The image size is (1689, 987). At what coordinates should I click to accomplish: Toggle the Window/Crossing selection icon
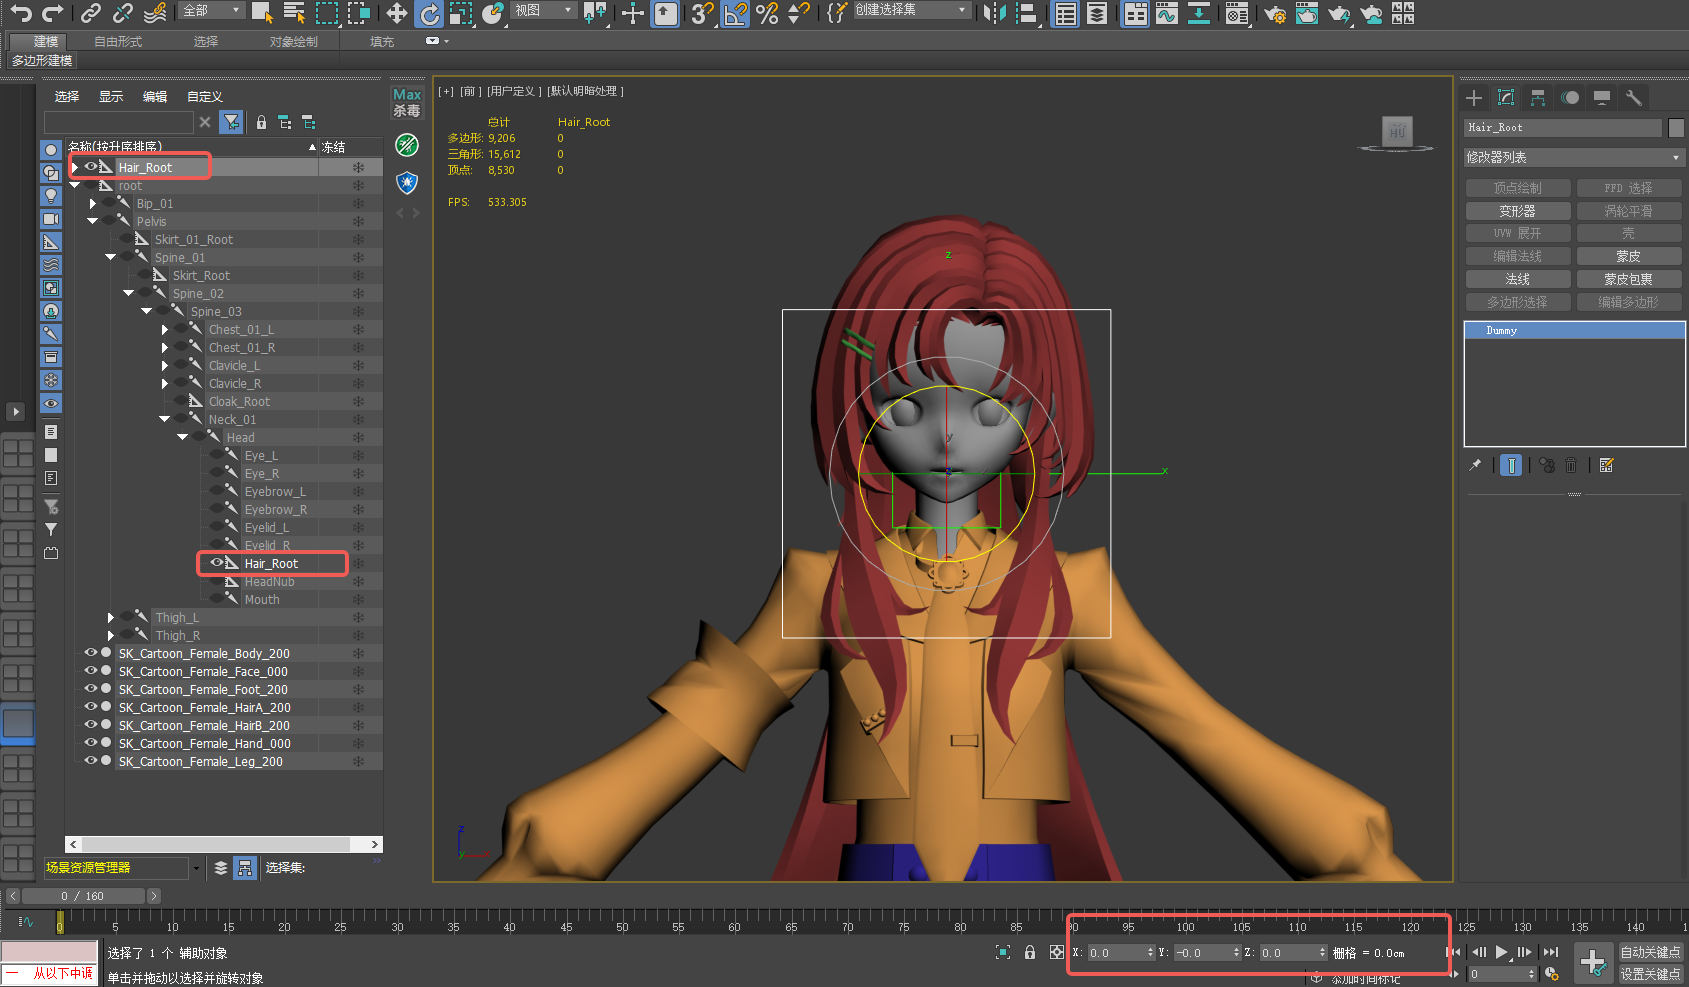coord(359,12)
